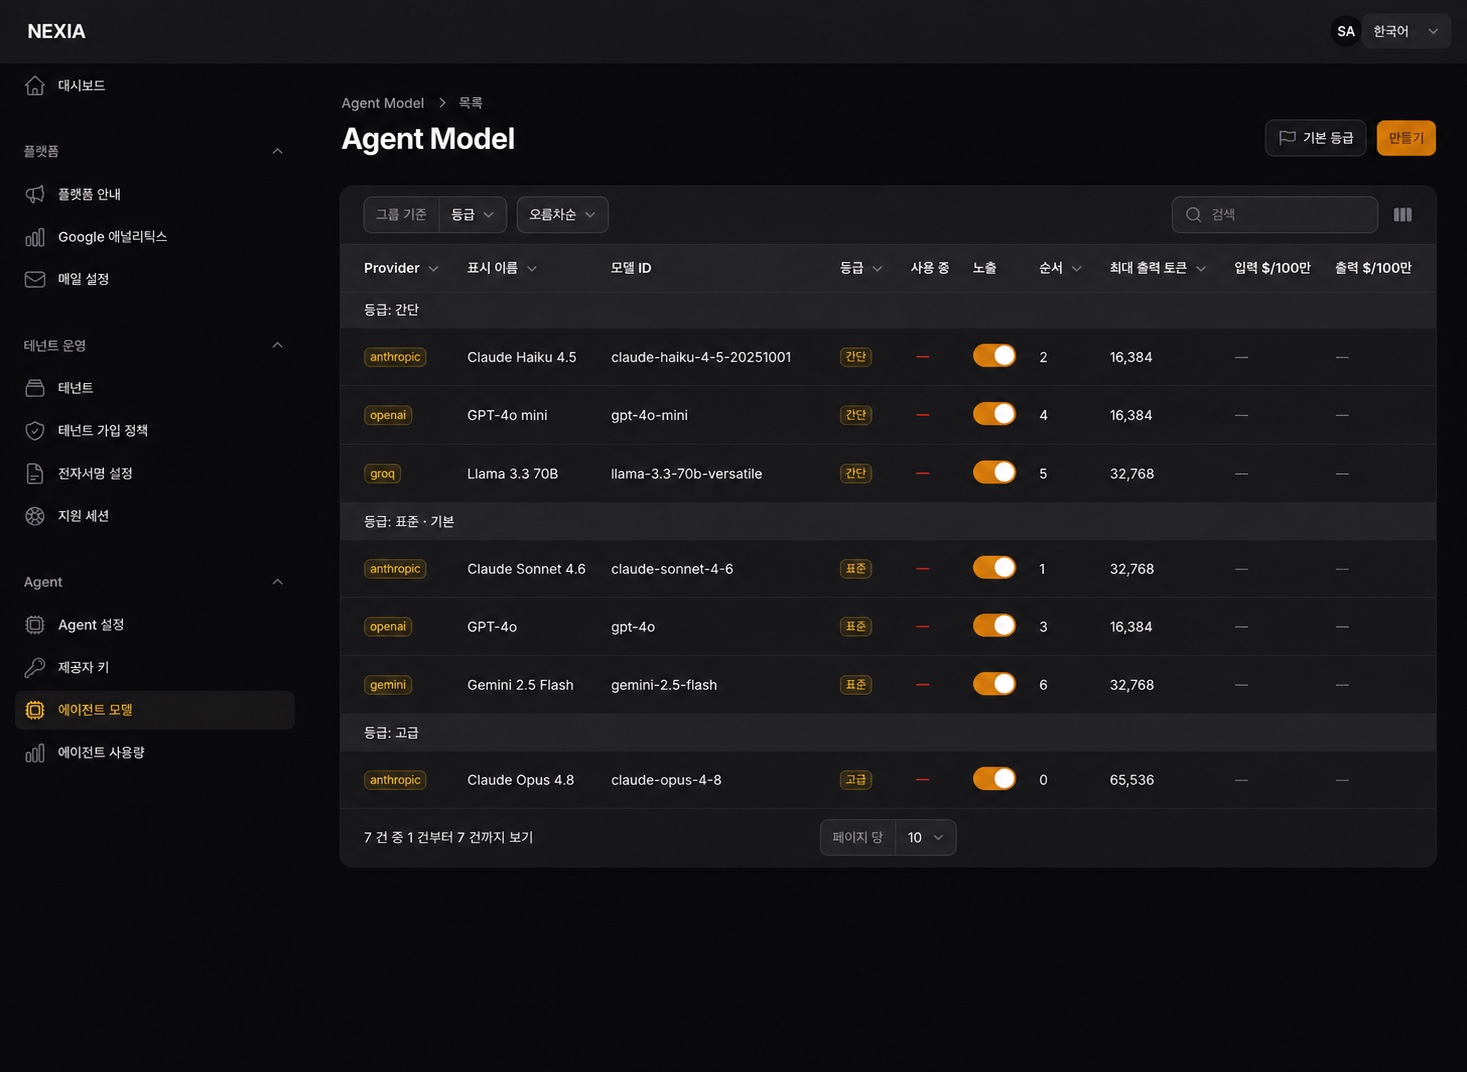Image resolution: width=1467 pixels, height=1072 pixels.
Task: Collapse the Agent sidebar section
Action: 278,582
